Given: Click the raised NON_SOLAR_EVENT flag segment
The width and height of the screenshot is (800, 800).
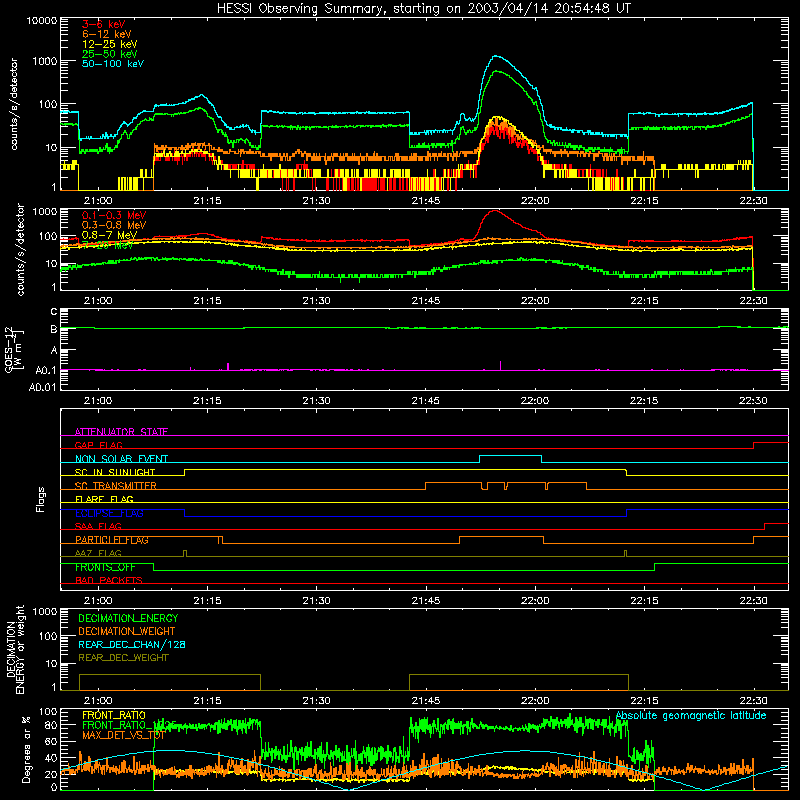Looking at the screenshot, I should 510,456.
